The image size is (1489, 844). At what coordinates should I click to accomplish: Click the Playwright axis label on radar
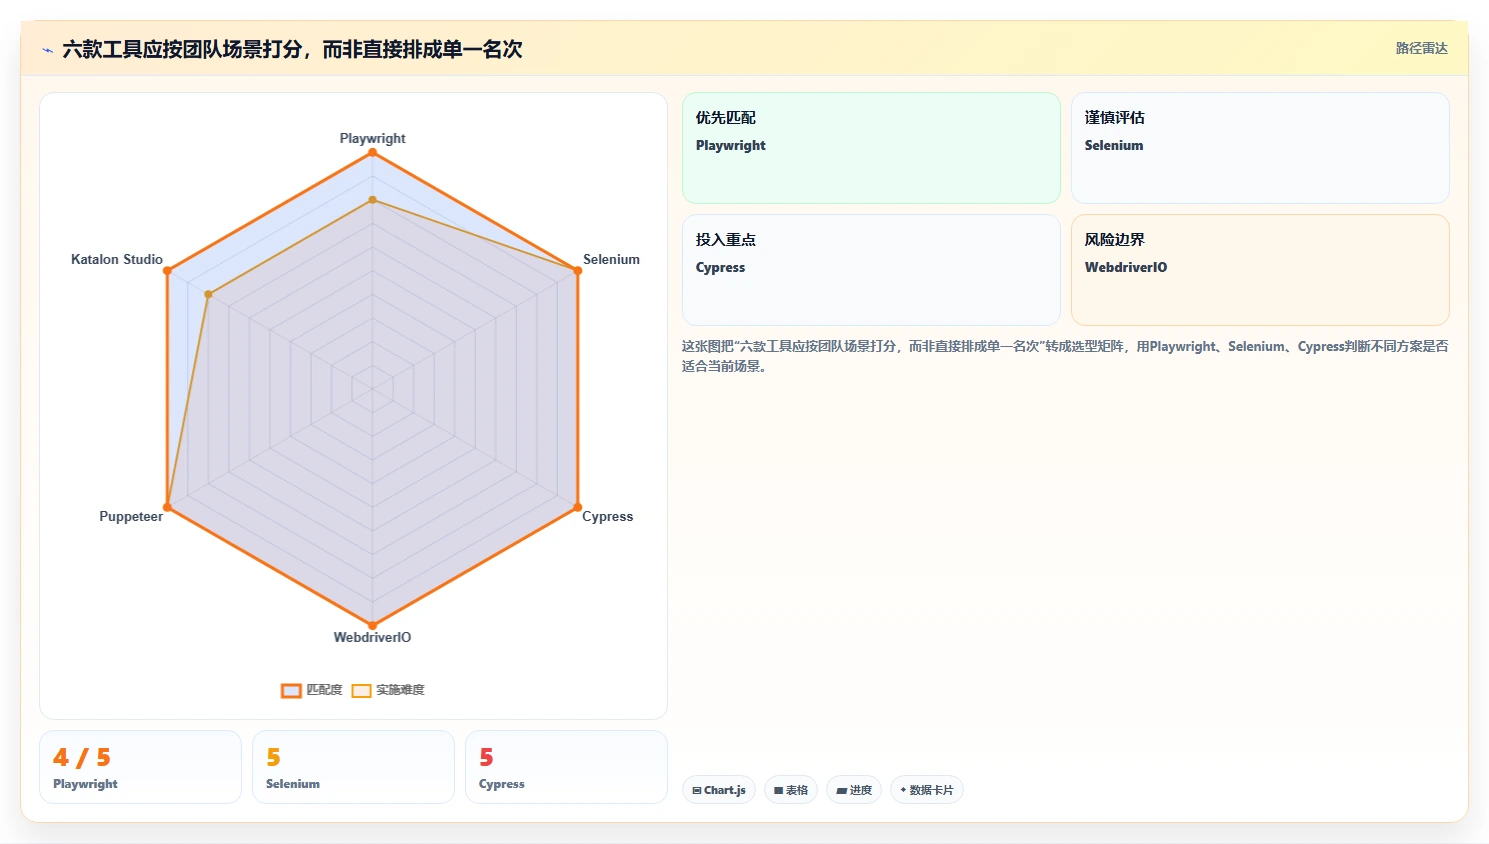[x=372, y=138]
